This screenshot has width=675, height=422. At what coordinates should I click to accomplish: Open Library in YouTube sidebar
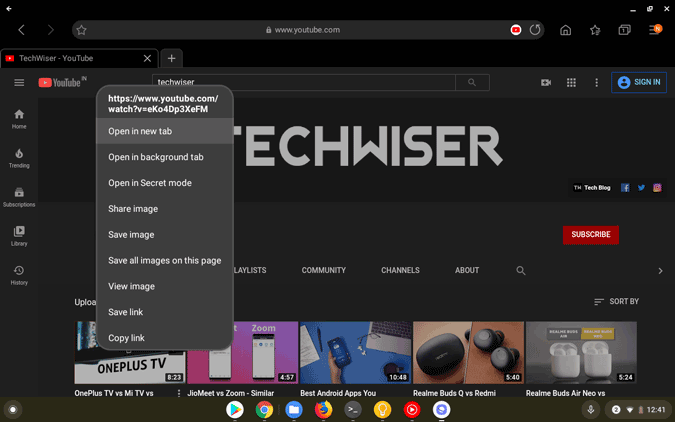[x=19, y=236]
